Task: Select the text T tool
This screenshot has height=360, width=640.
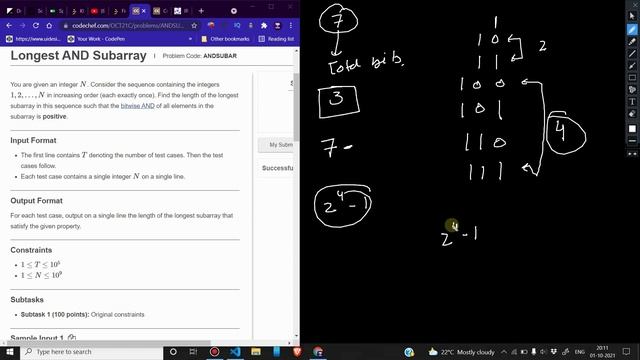Action: [x=632, y=102]
